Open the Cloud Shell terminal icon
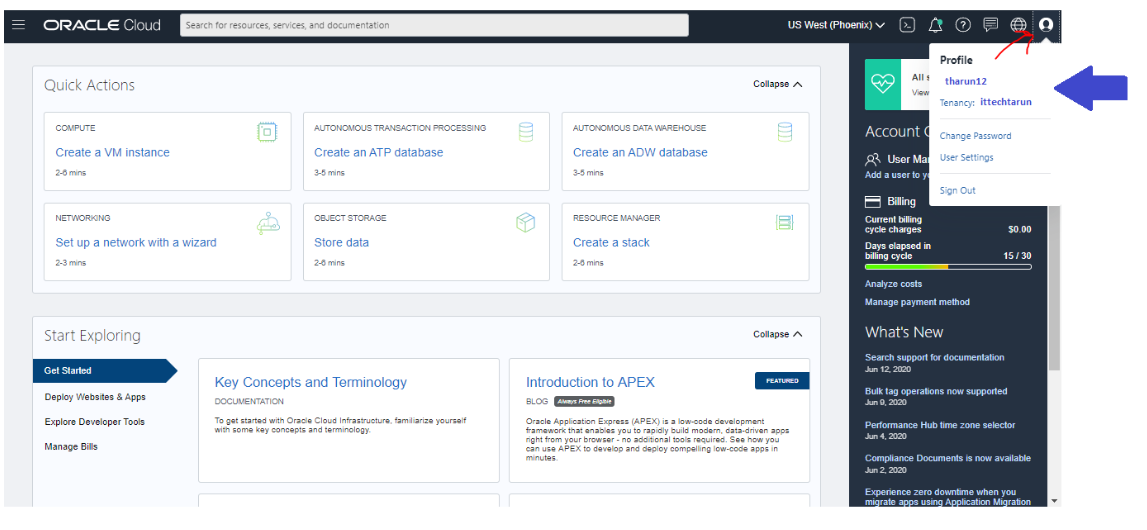Viewport: 1147px width, 530px height. coord(907,25)
